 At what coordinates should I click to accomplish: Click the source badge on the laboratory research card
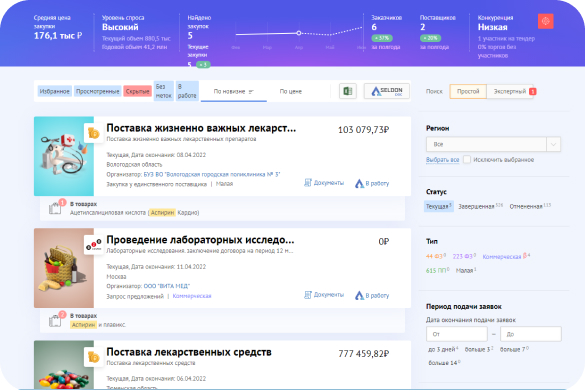point(93,245)
